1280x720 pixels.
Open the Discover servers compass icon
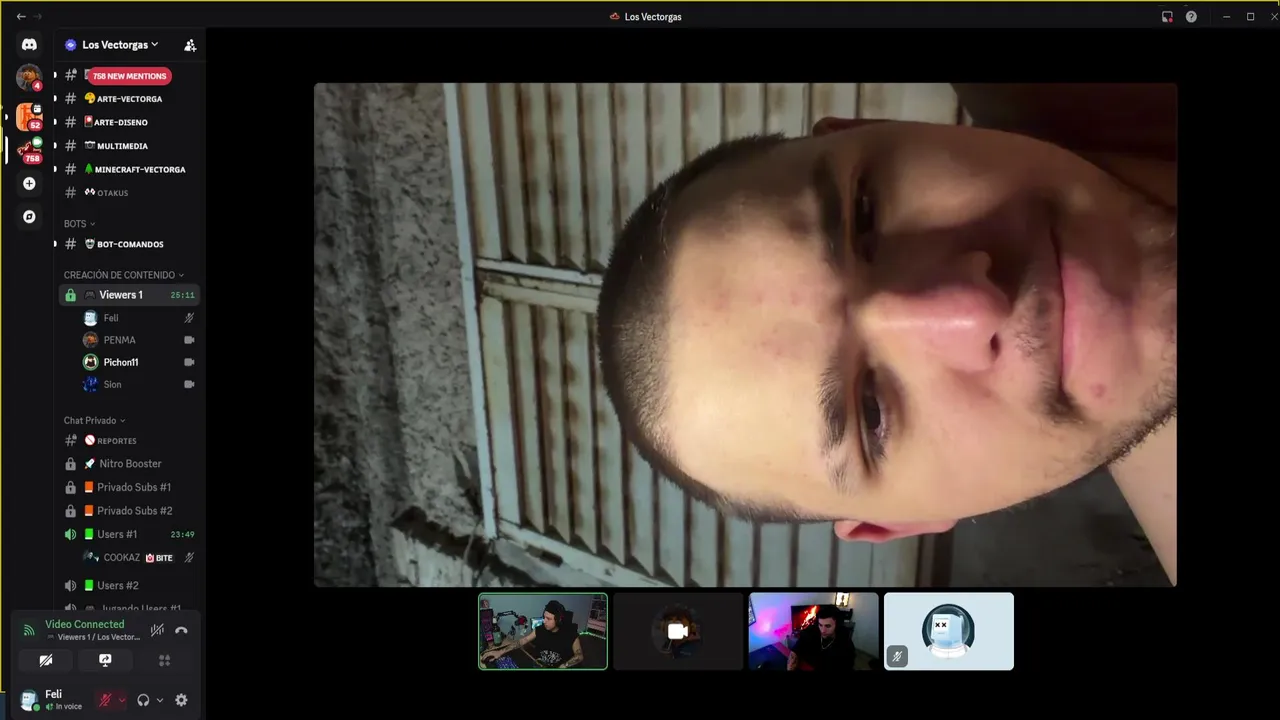tap(29, 216)
